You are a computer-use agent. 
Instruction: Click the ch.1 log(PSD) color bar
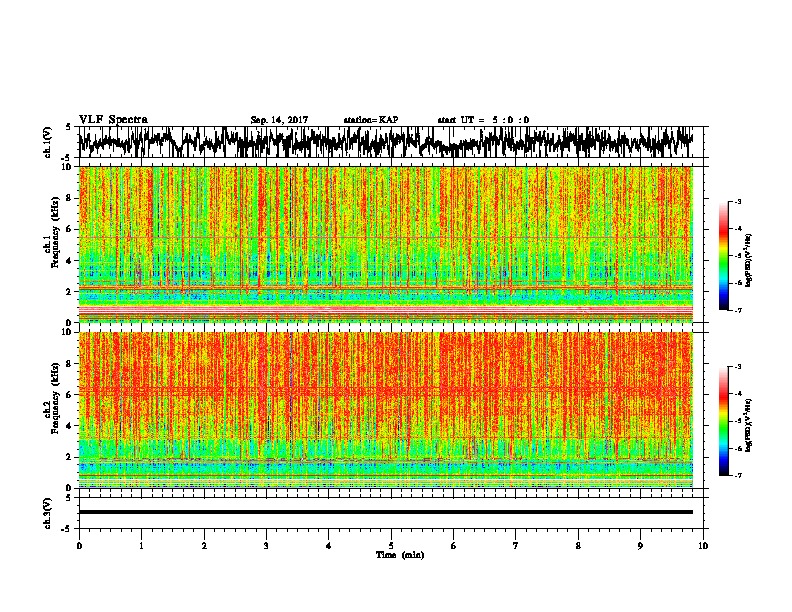[x=723, y=256]
